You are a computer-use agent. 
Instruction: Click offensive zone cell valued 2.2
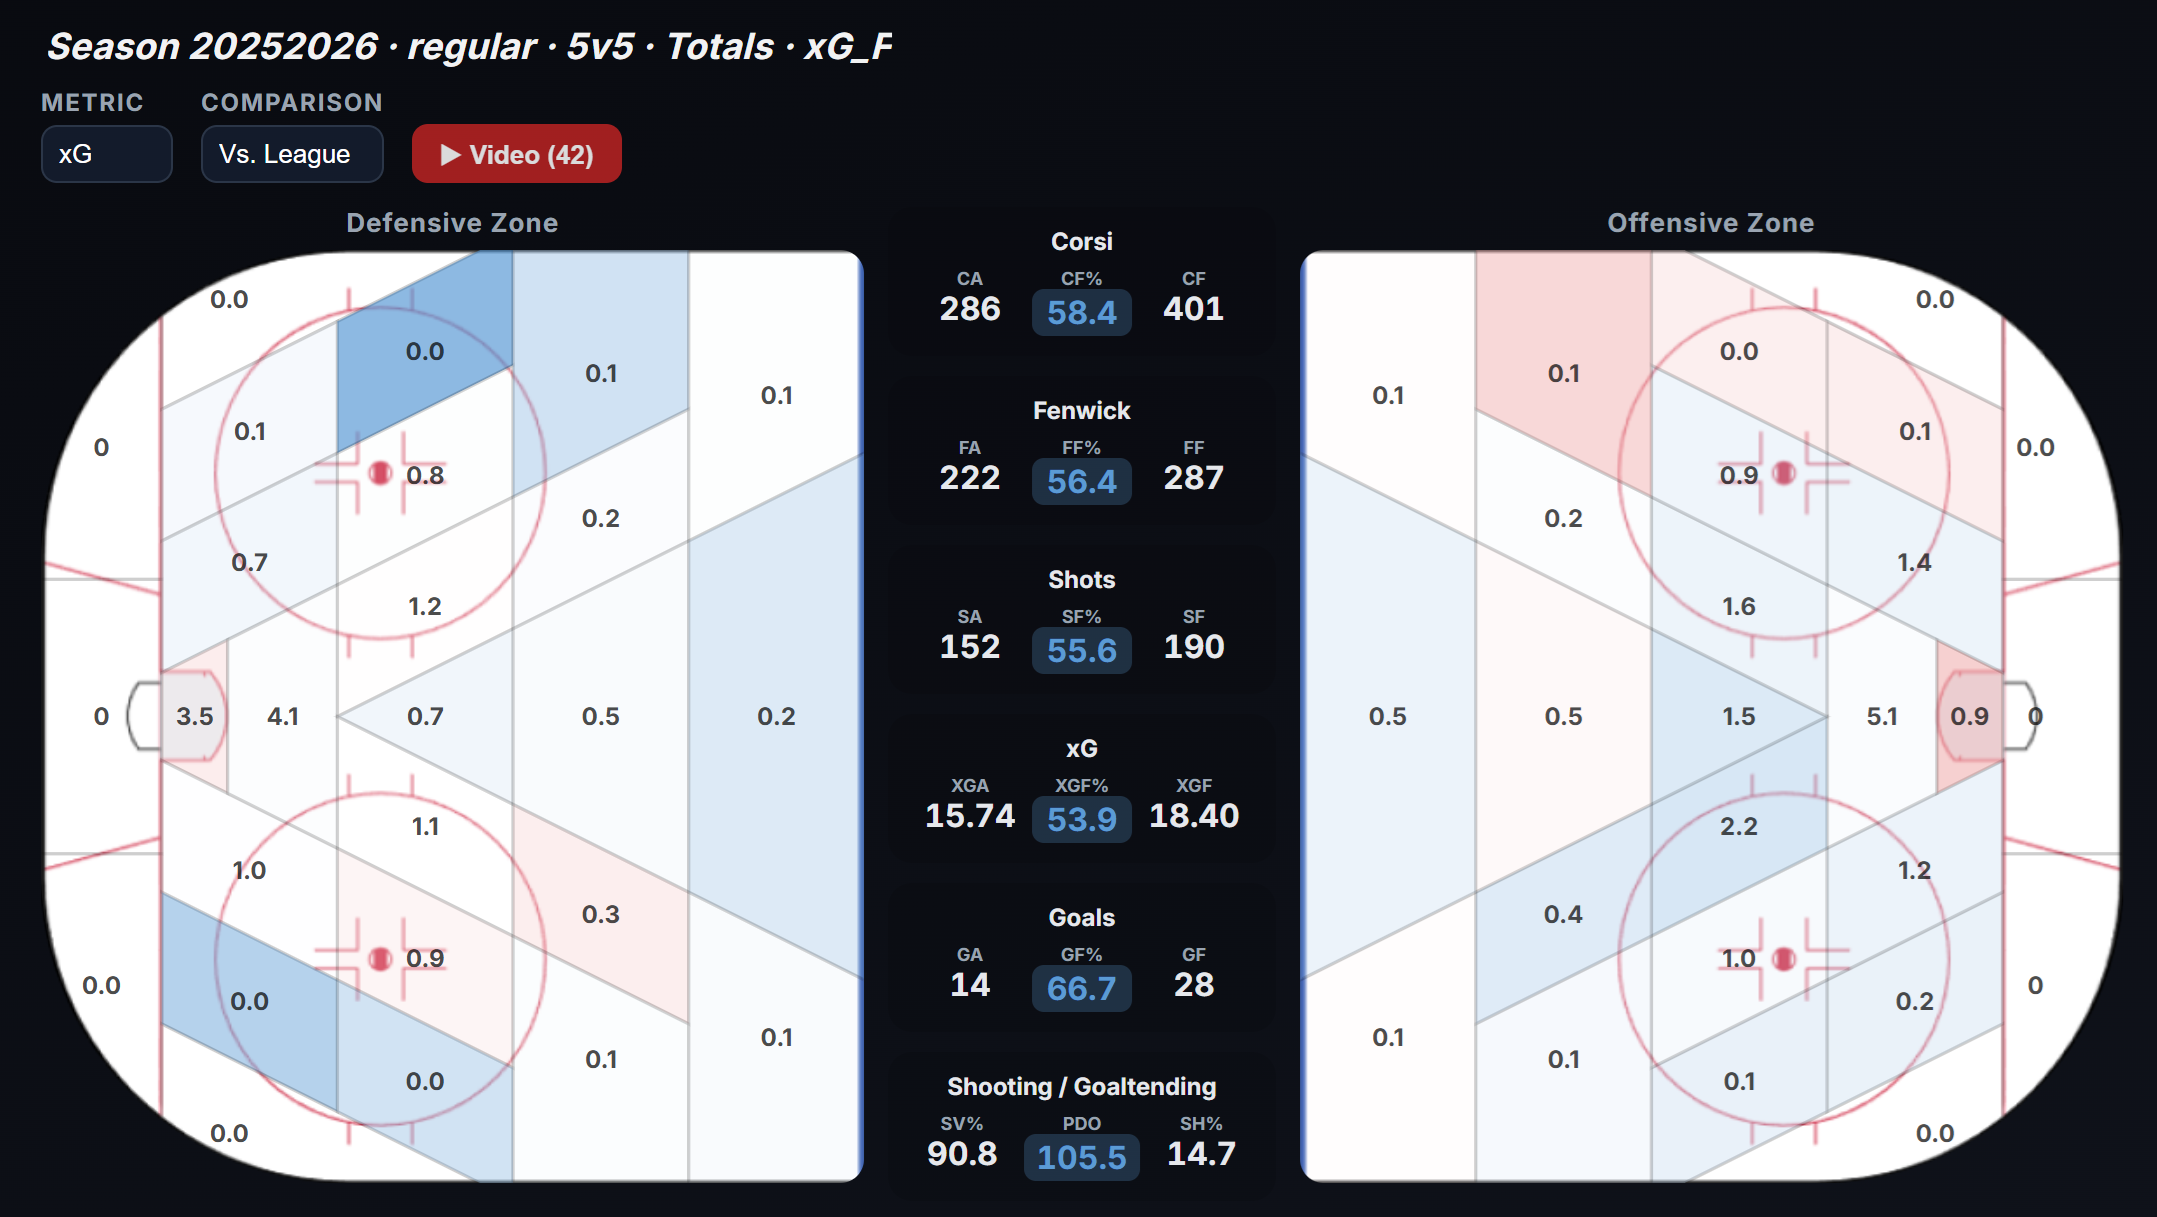pyautogui.click(x=1738, y=826)
